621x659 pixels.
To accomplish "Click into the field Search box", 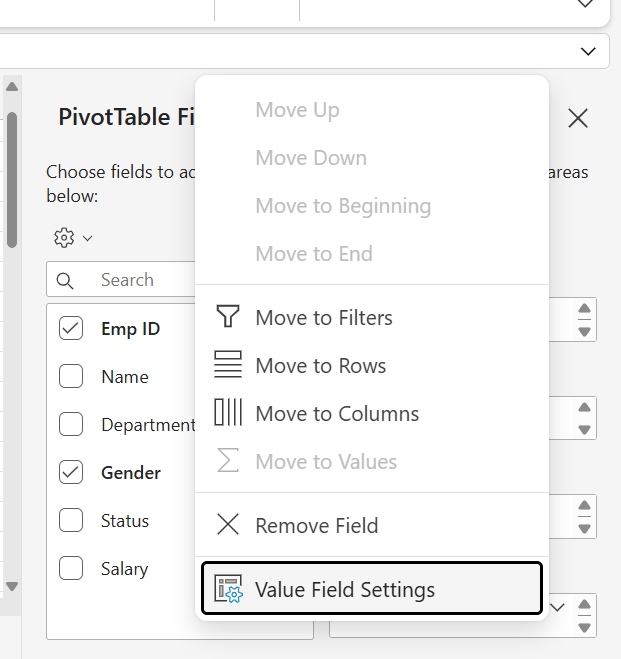I will tap(140, 281).
